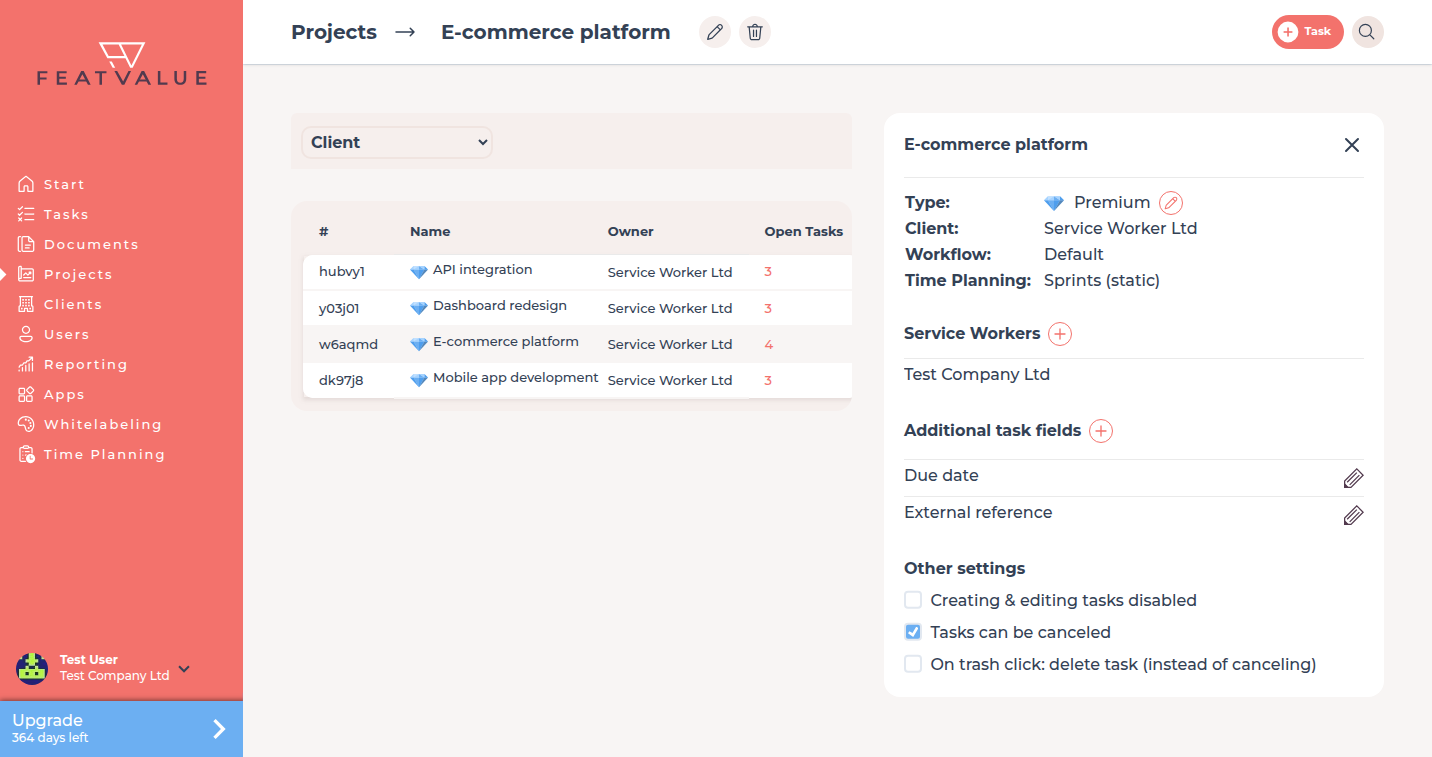Click diamond icon of Mobile app development row
Image resolution: width=1432 pixels, height=757 pixels.
coord(419,380)
